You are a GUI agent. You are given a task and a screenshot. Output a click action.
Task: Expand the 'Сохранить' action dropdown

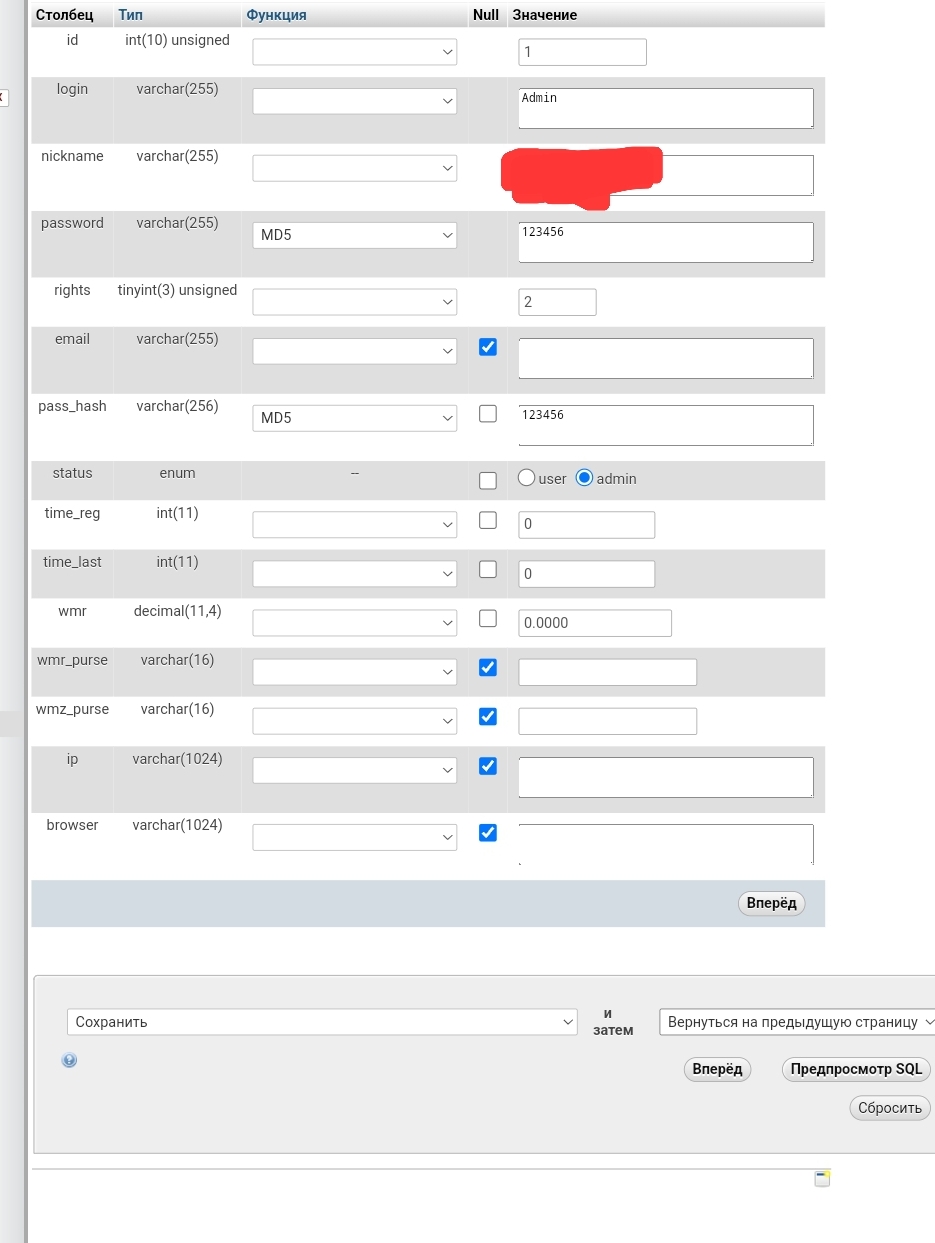coord(322,1022)
